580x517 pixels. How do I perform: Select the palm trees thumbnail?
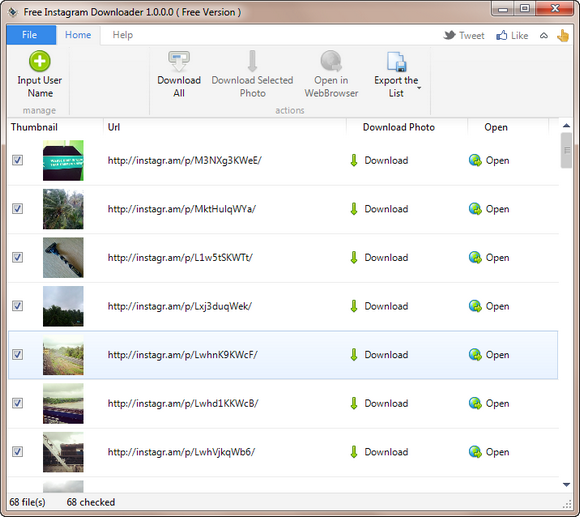(x=63, y=209)
